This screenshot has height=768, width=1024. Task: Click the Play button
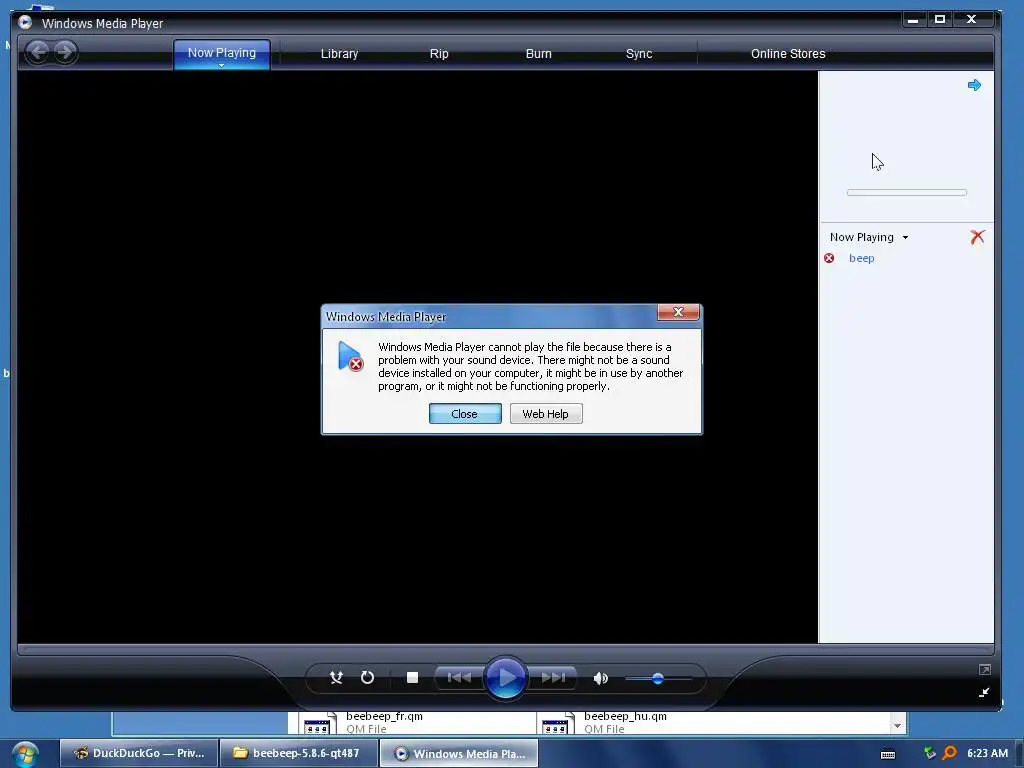(x=505, y=678)
